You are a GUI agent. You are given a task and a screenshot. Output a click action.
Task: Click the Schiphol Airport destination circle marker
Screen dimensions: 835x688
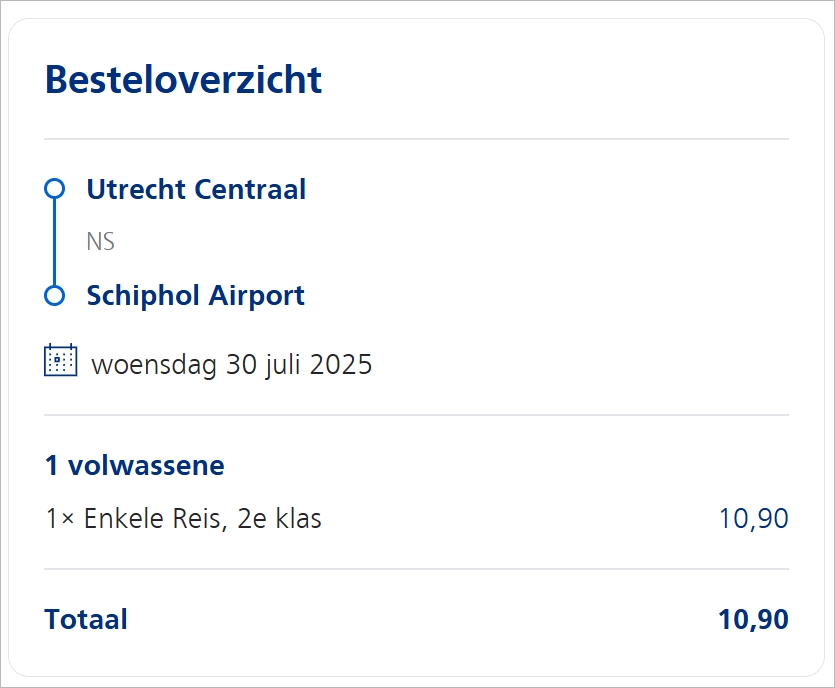coord(55,296)
